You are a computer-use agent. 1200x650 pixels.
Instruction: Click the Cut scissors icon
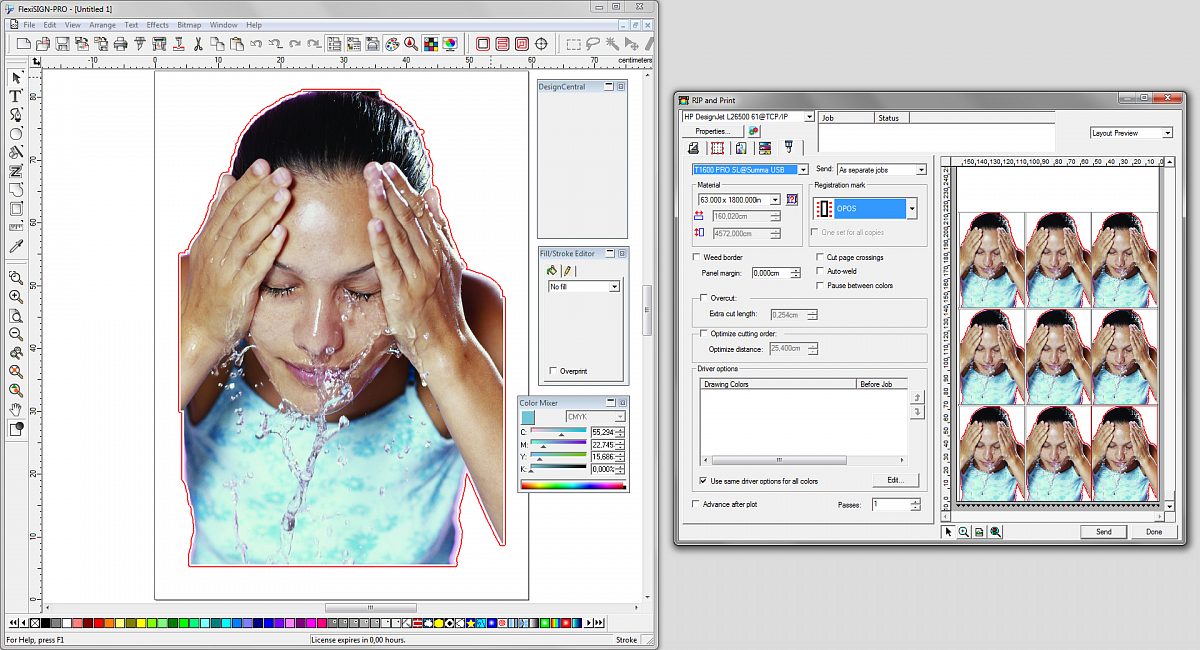click(x=198, y=44)
